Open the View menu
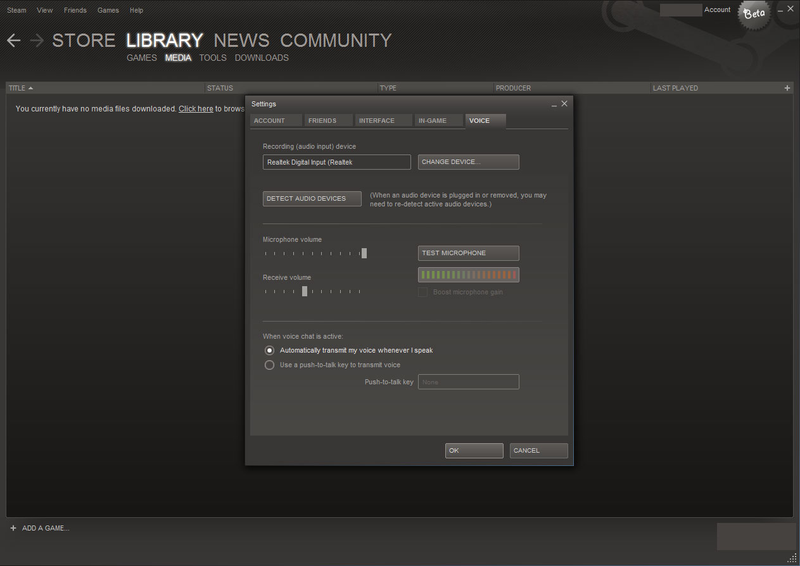The image size is (800, 566). pos(44,10)
